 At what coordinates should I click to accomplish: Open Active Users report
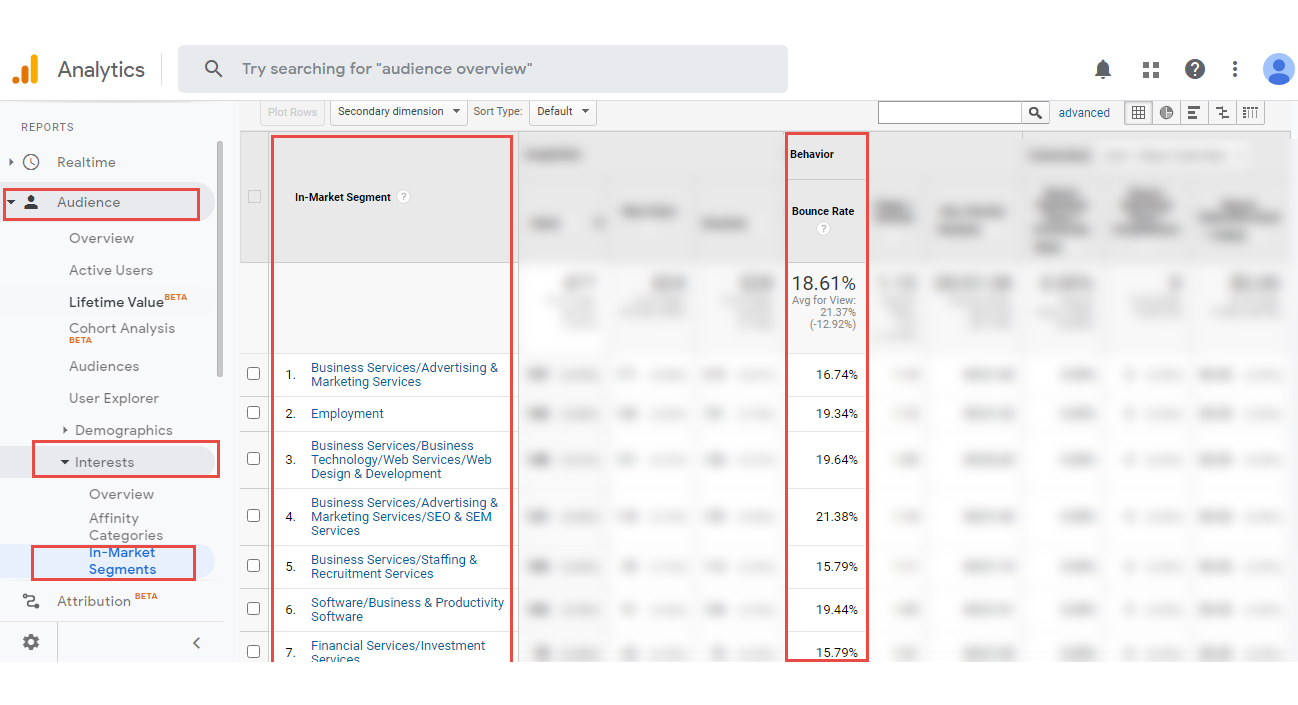click(x=111, y=270)
